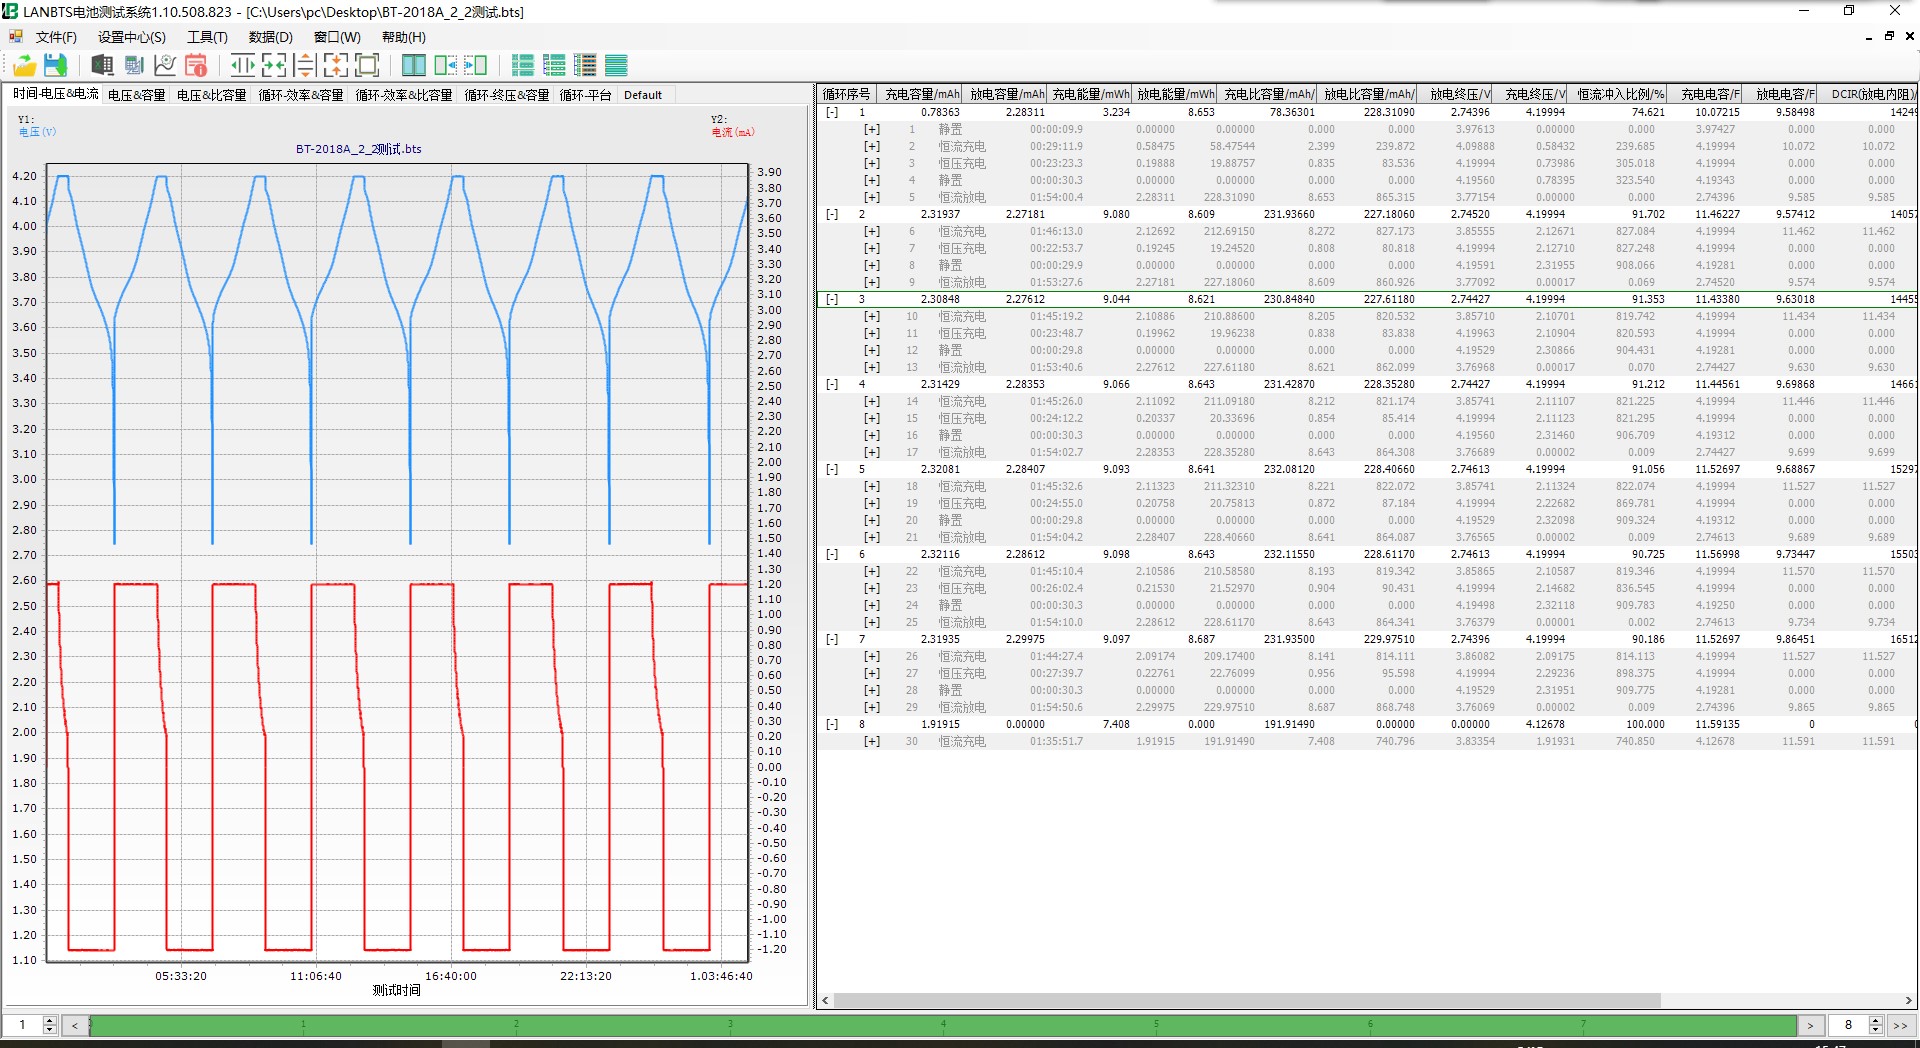Click the fully collapsed green list icon

(616, 66)
